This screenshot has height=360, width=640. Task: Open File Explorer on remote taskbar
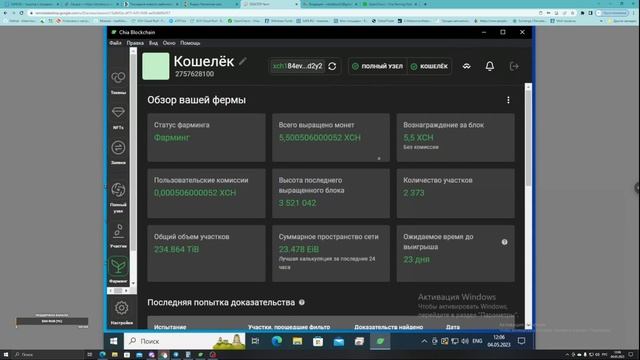coord(297,341)
